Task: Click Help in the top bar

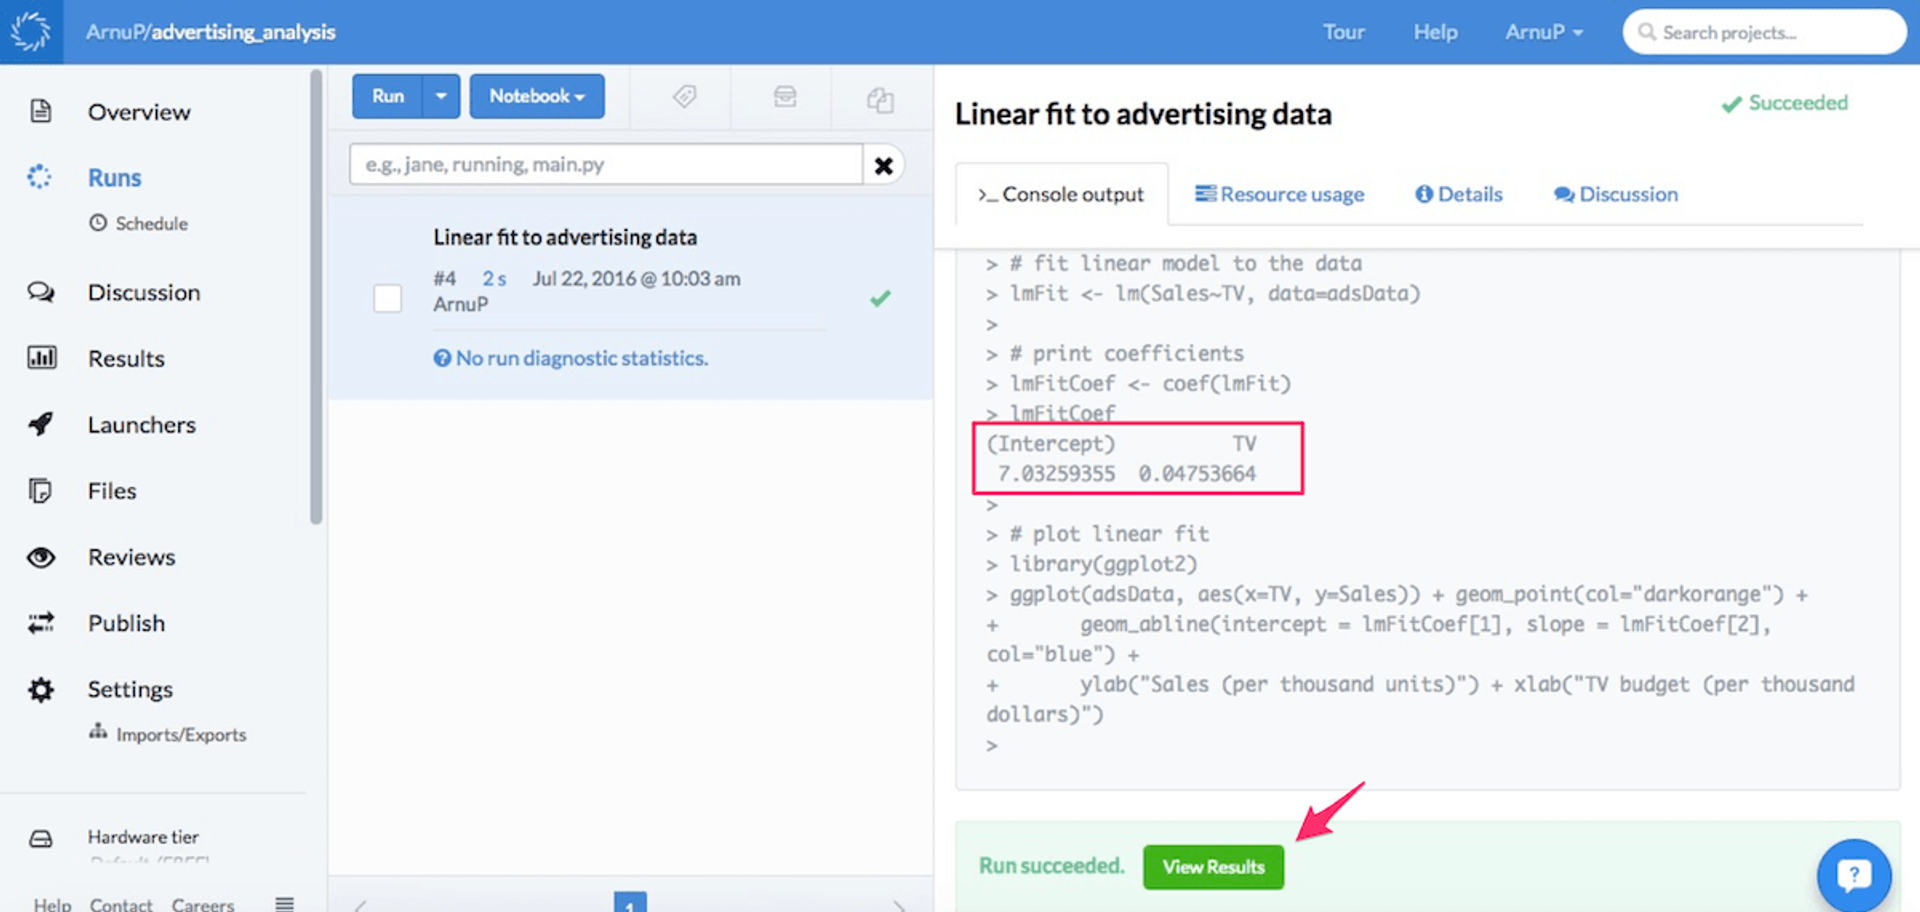Action: click(x=1435, y=32)
